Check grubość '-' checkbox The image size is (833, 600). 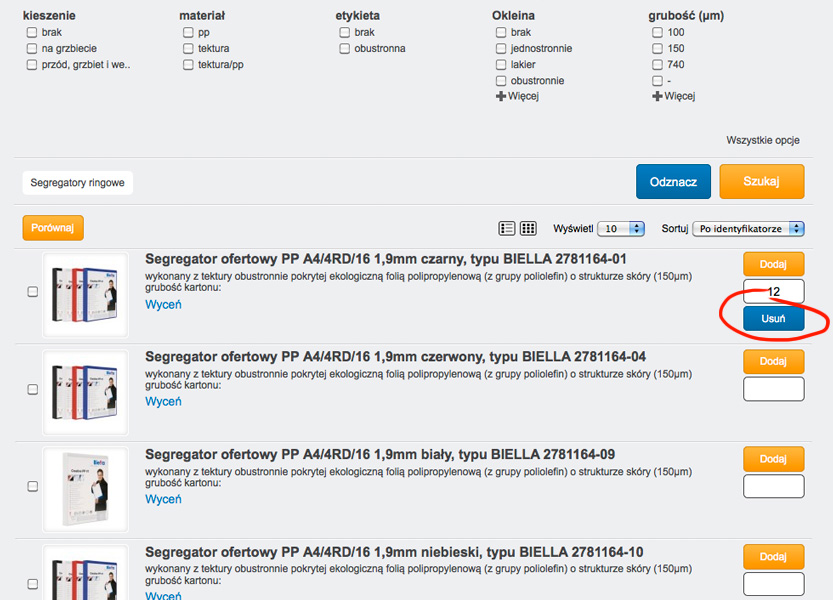pyautogui.click(x=657, y=81)
